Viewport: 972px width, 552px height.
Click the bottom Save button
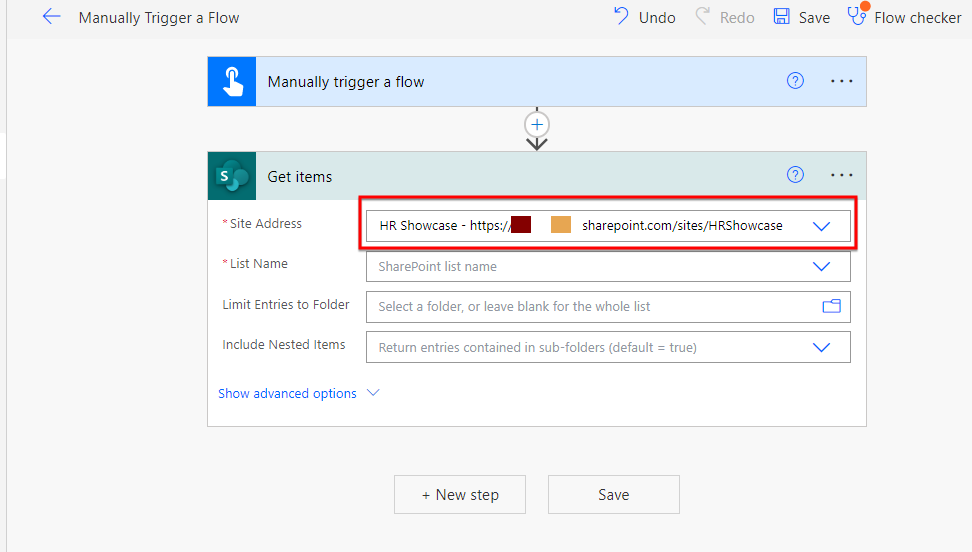point(614,494)
